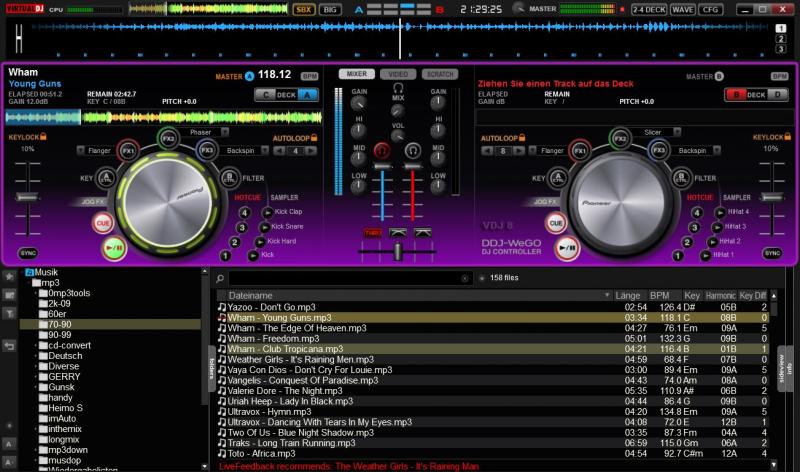Select right deck B button
Screen dimensions: 800x472
point(736,95)
